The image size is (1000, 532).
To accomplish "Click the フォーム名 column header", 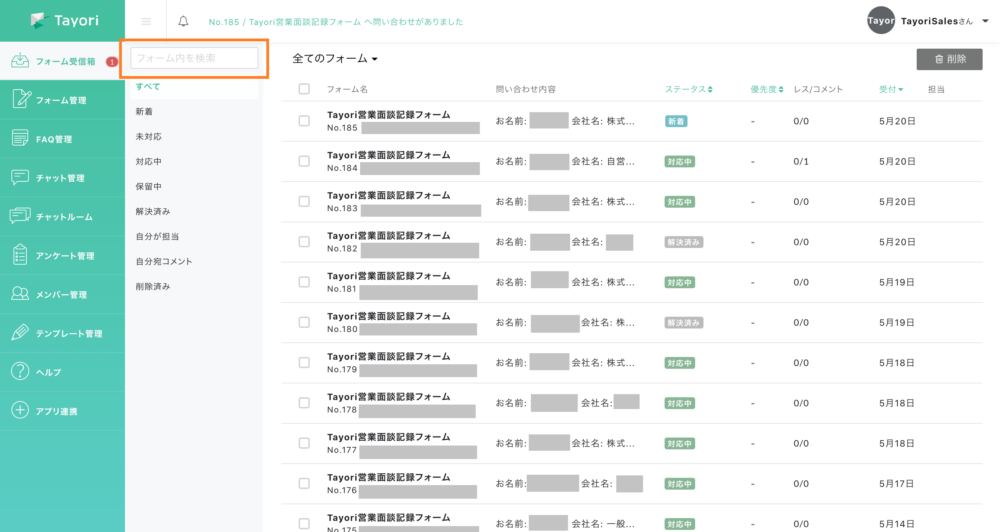I will click(347, 89).
